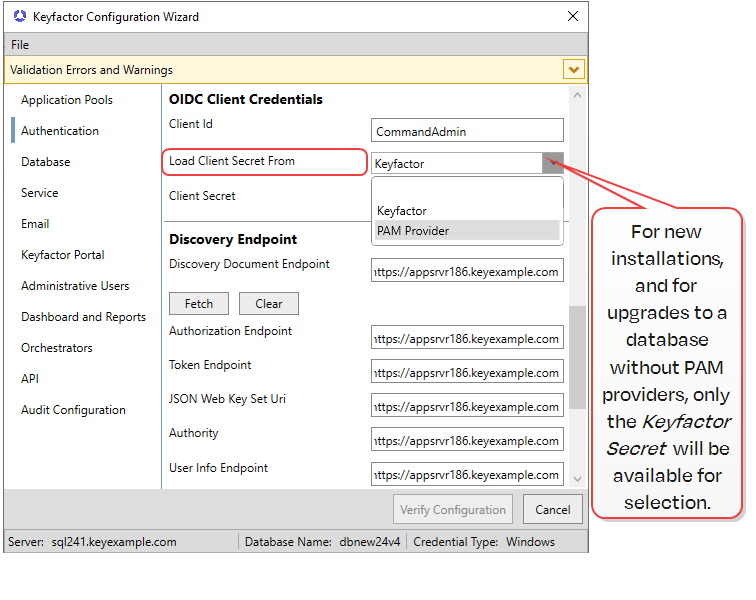Open the Audit Configuration section
This screenshot has width=756, height=600.
tap(73, 410)
